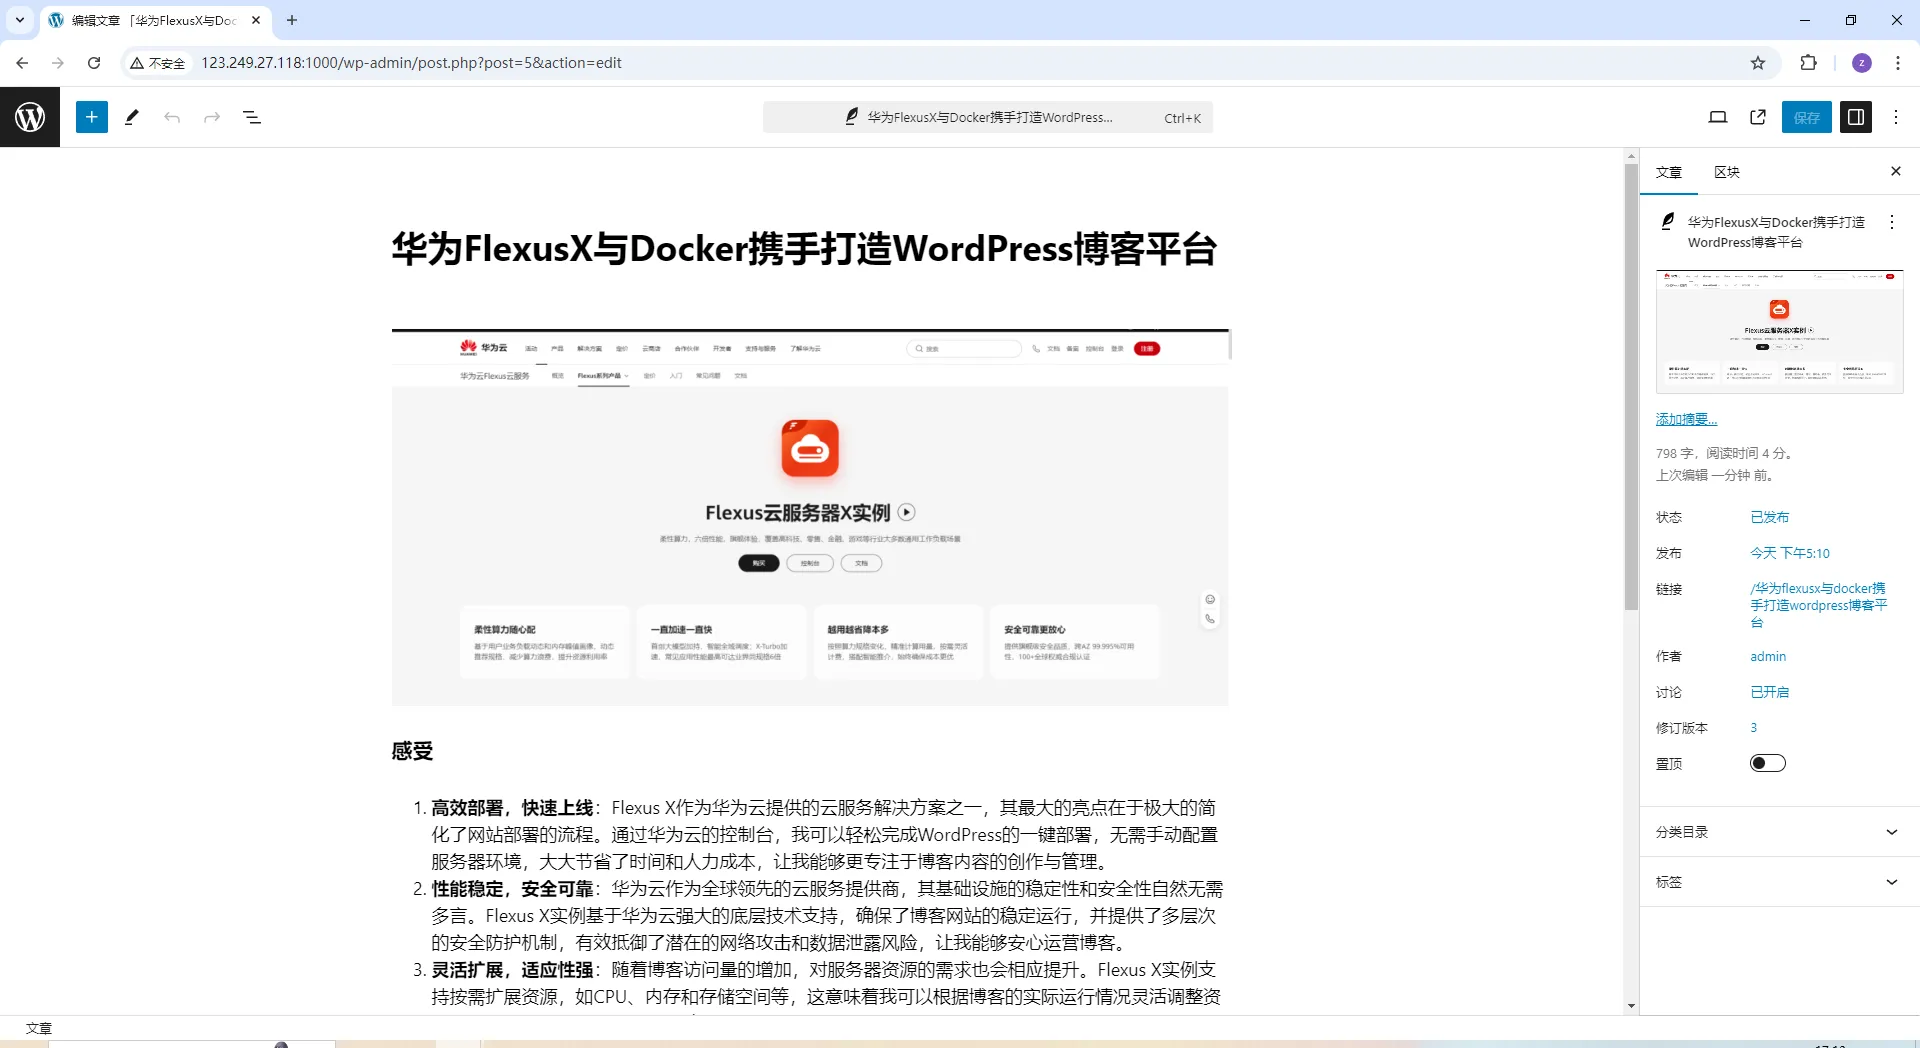Toggle the settings sidebar panel
The image size is (1920, 1048).
point(1856,117)
